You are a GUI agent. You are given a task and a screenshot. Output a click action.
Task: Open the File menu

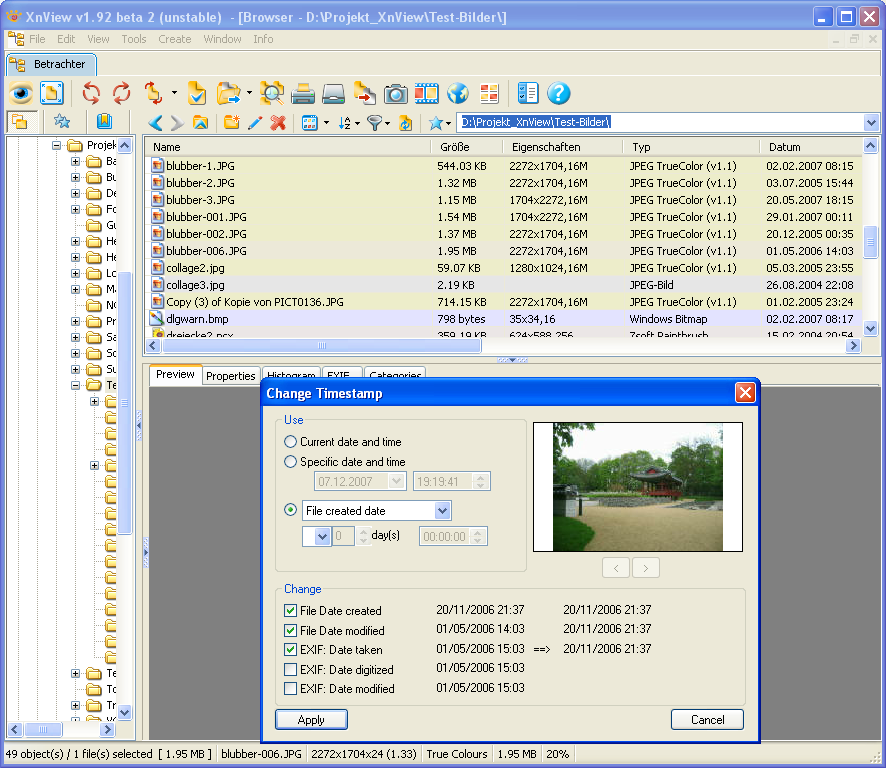pos(37,39)
